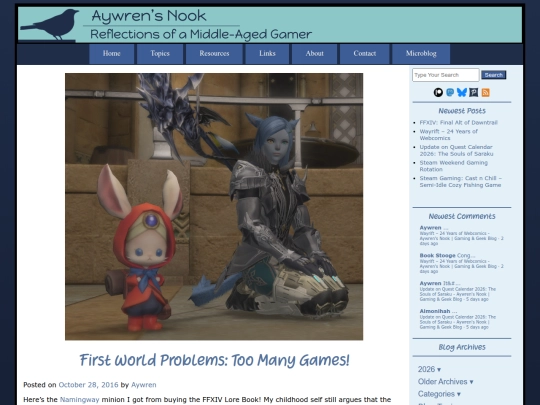Open the Microblog menu item

point(421,54)
